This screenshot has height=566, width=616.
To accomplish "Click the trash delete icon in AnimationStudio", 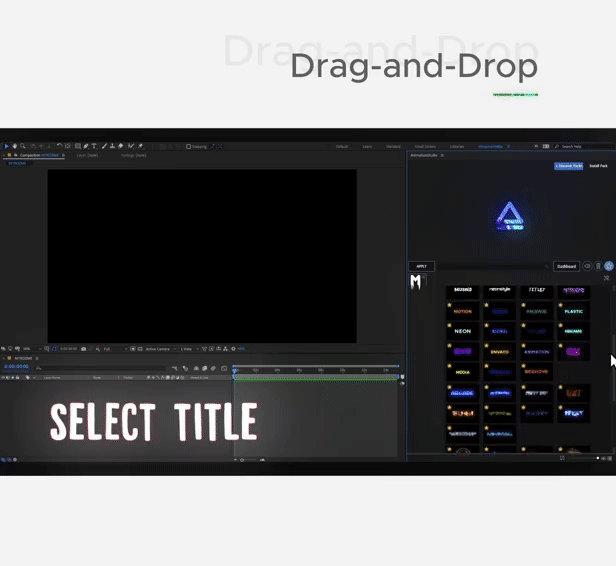I will 598,266.
